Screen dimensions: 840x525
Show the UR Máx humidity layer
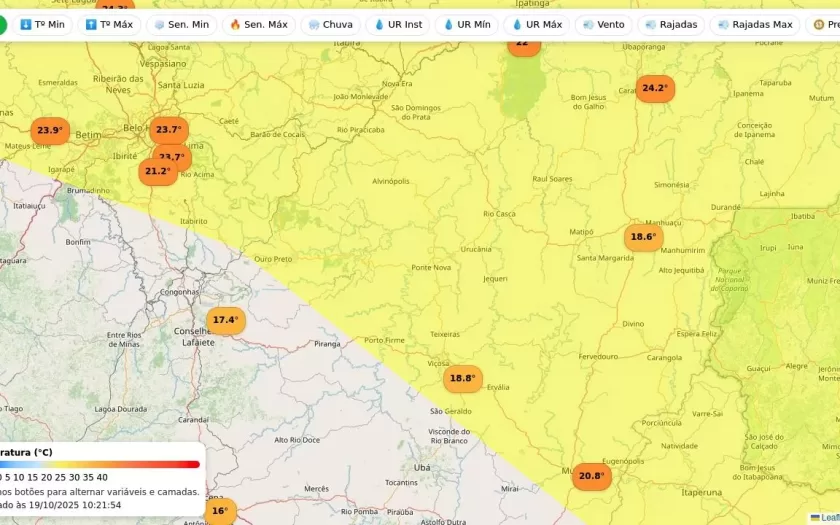[536, 24]
